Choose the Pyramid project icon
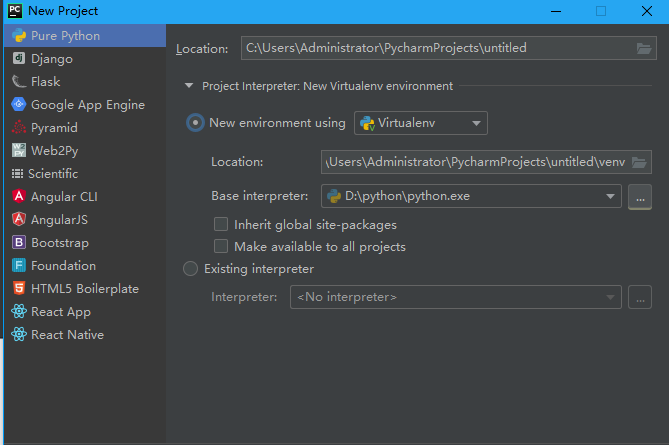669x445 pixels. [19, 128]
